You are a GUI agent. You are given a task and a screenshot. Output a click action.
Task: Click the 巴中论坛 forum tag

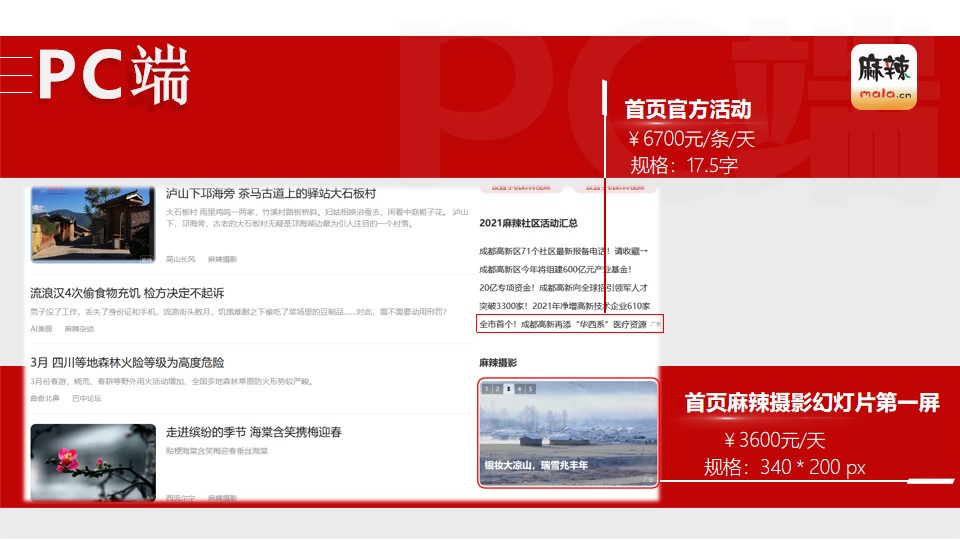86,399
